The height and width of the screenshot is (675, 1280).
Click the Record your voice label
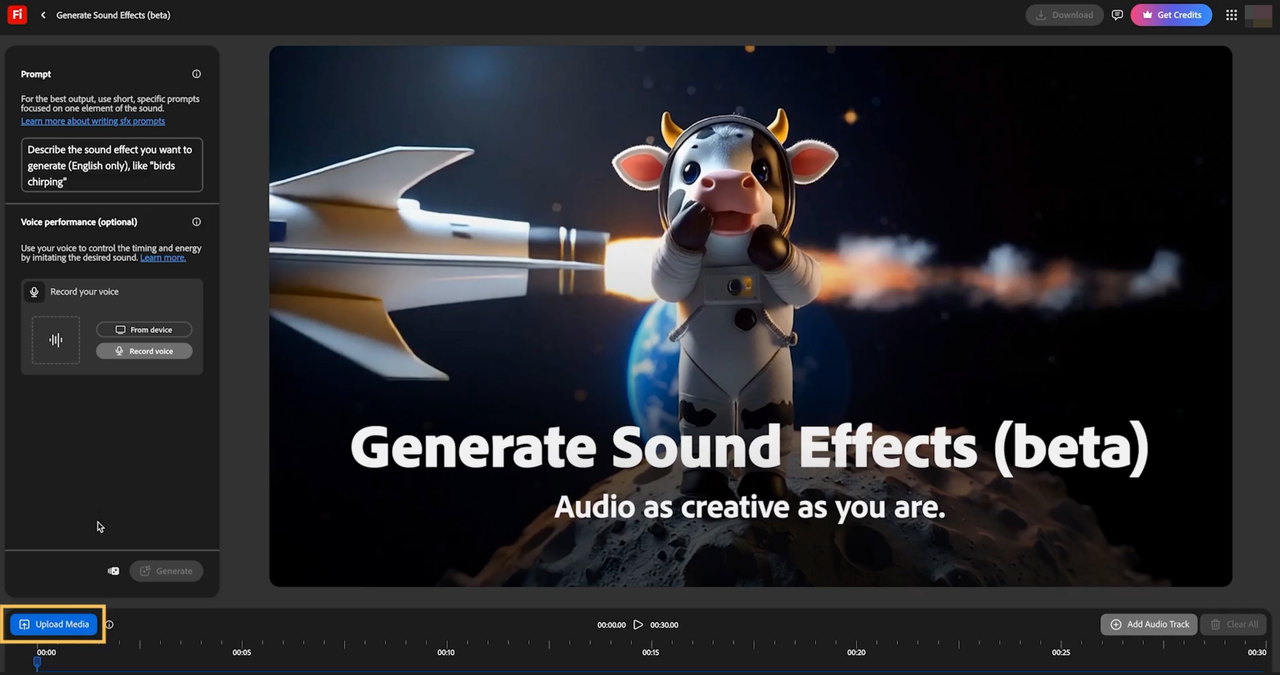[x=84, y=292]
